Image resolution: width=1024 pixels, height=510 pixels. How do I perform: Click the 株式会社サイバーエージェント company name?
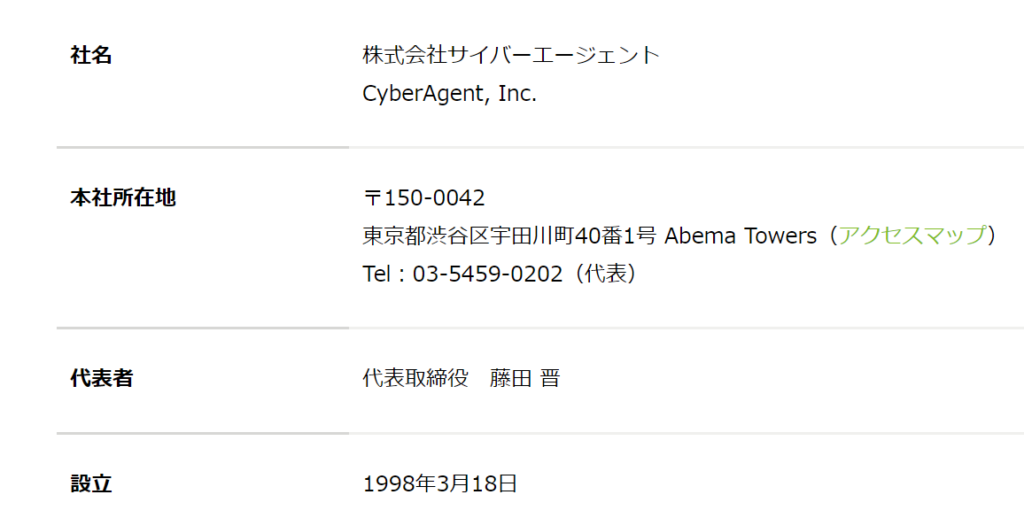(x=511, y=56)
